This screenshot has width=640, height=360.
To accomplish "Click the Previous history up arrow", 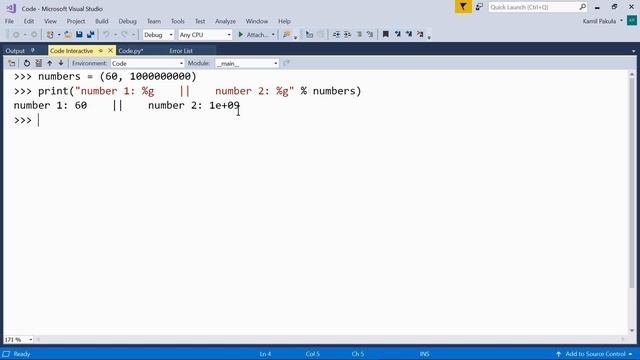I will tap(50, 63).
